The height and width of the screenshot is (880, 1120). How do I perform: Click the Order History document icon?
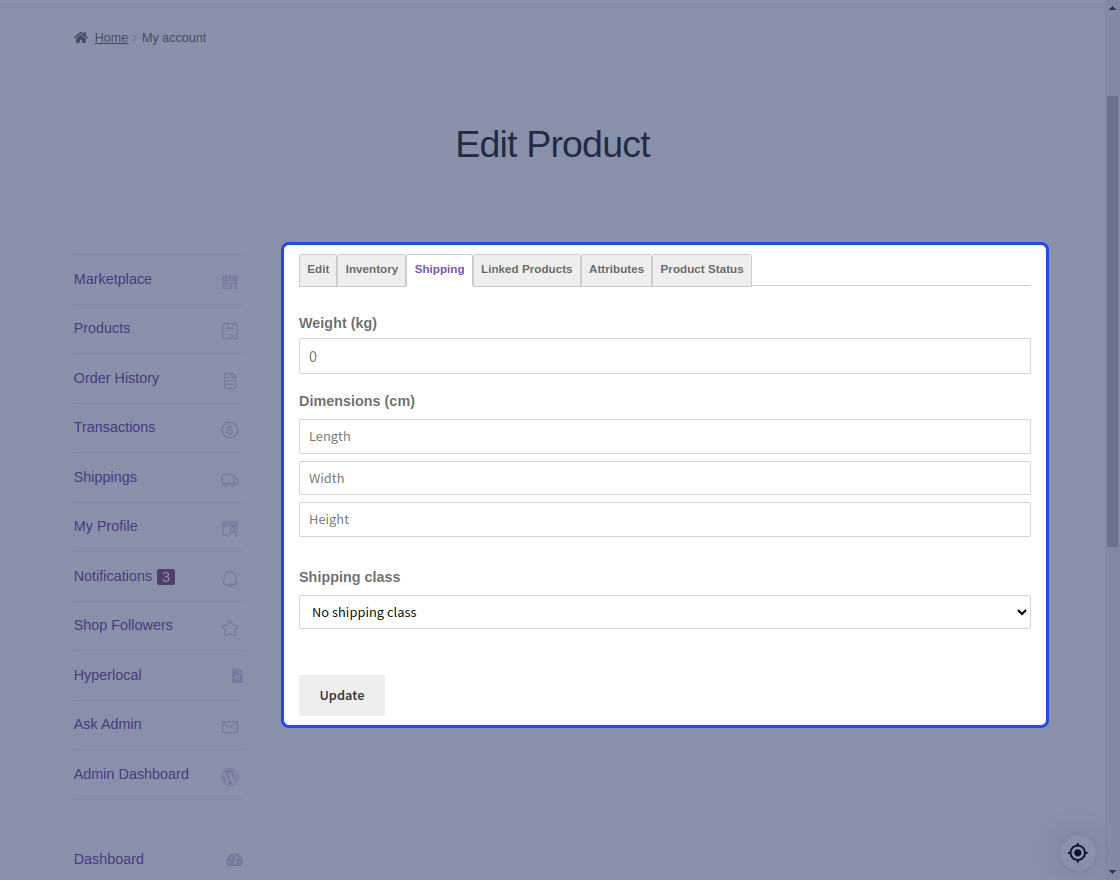[229, 380]
